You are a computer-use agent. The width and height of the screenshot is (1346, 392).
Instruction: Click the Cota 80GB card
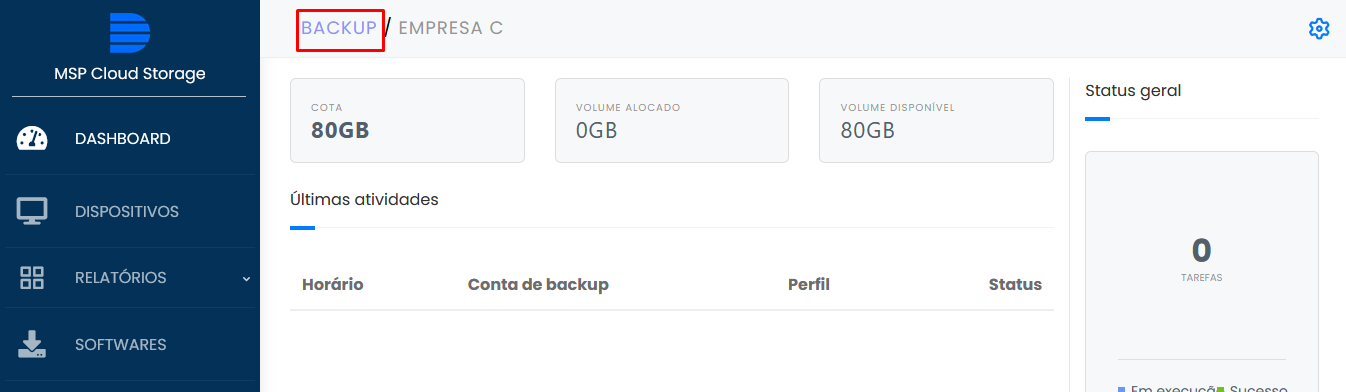tap(407, 120)
